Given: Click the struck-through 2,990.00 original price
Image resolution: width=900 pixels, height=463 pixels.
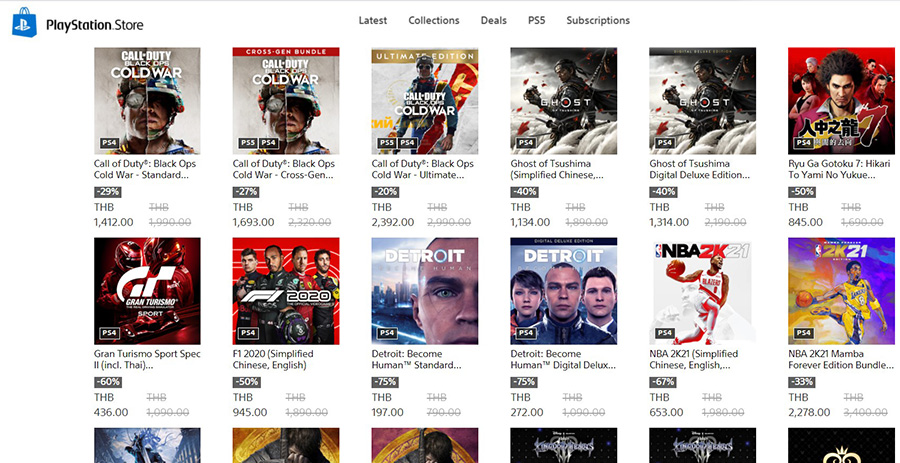Looking at the screenshot, I should [x=449, y=222].
